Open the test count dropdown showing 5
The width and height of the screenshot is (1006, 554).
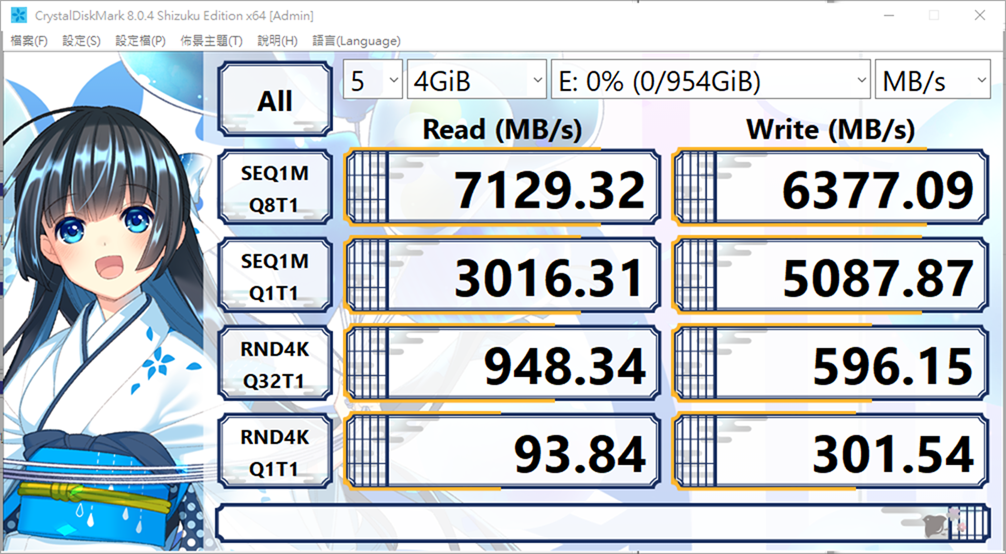[x=373, y=81]
